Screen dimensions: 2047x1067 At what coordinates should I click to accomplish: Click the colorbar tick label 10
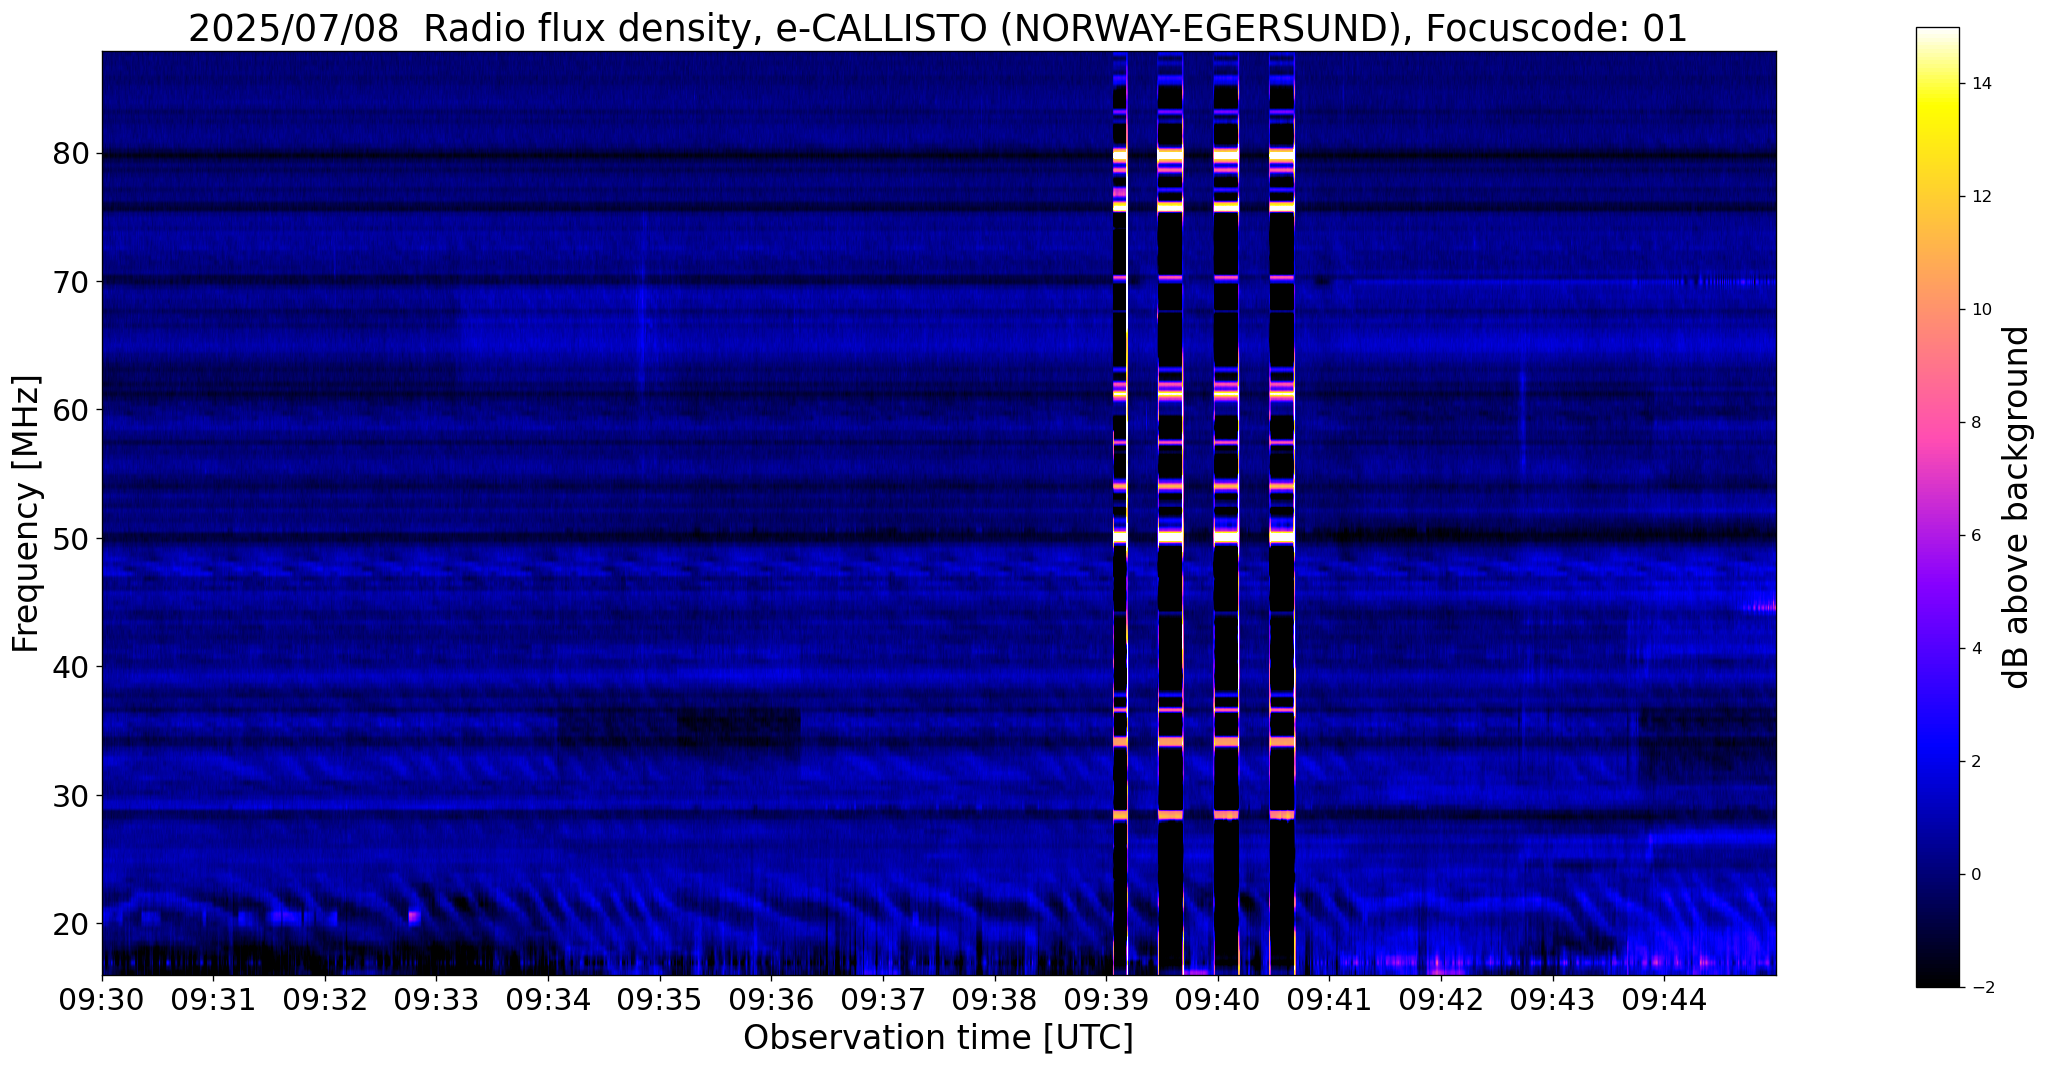[1979, 310]
